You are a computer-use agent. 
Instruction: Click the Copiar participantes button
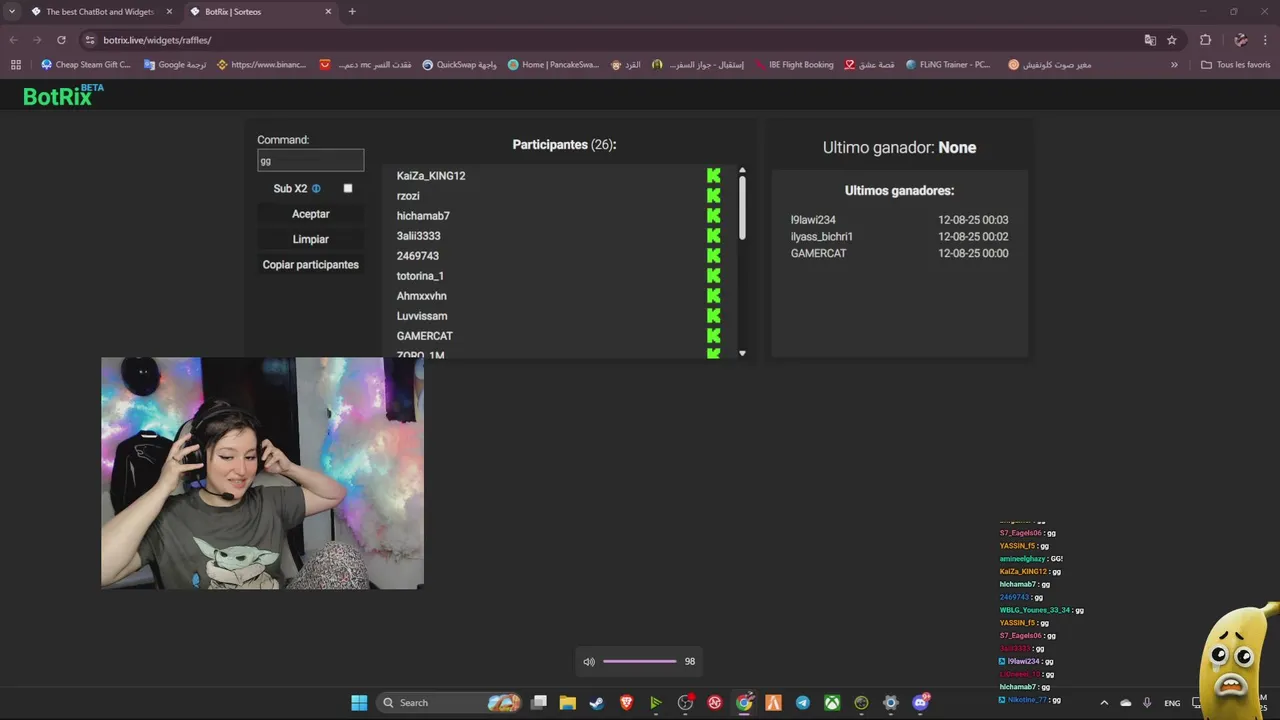coord(311,265)
